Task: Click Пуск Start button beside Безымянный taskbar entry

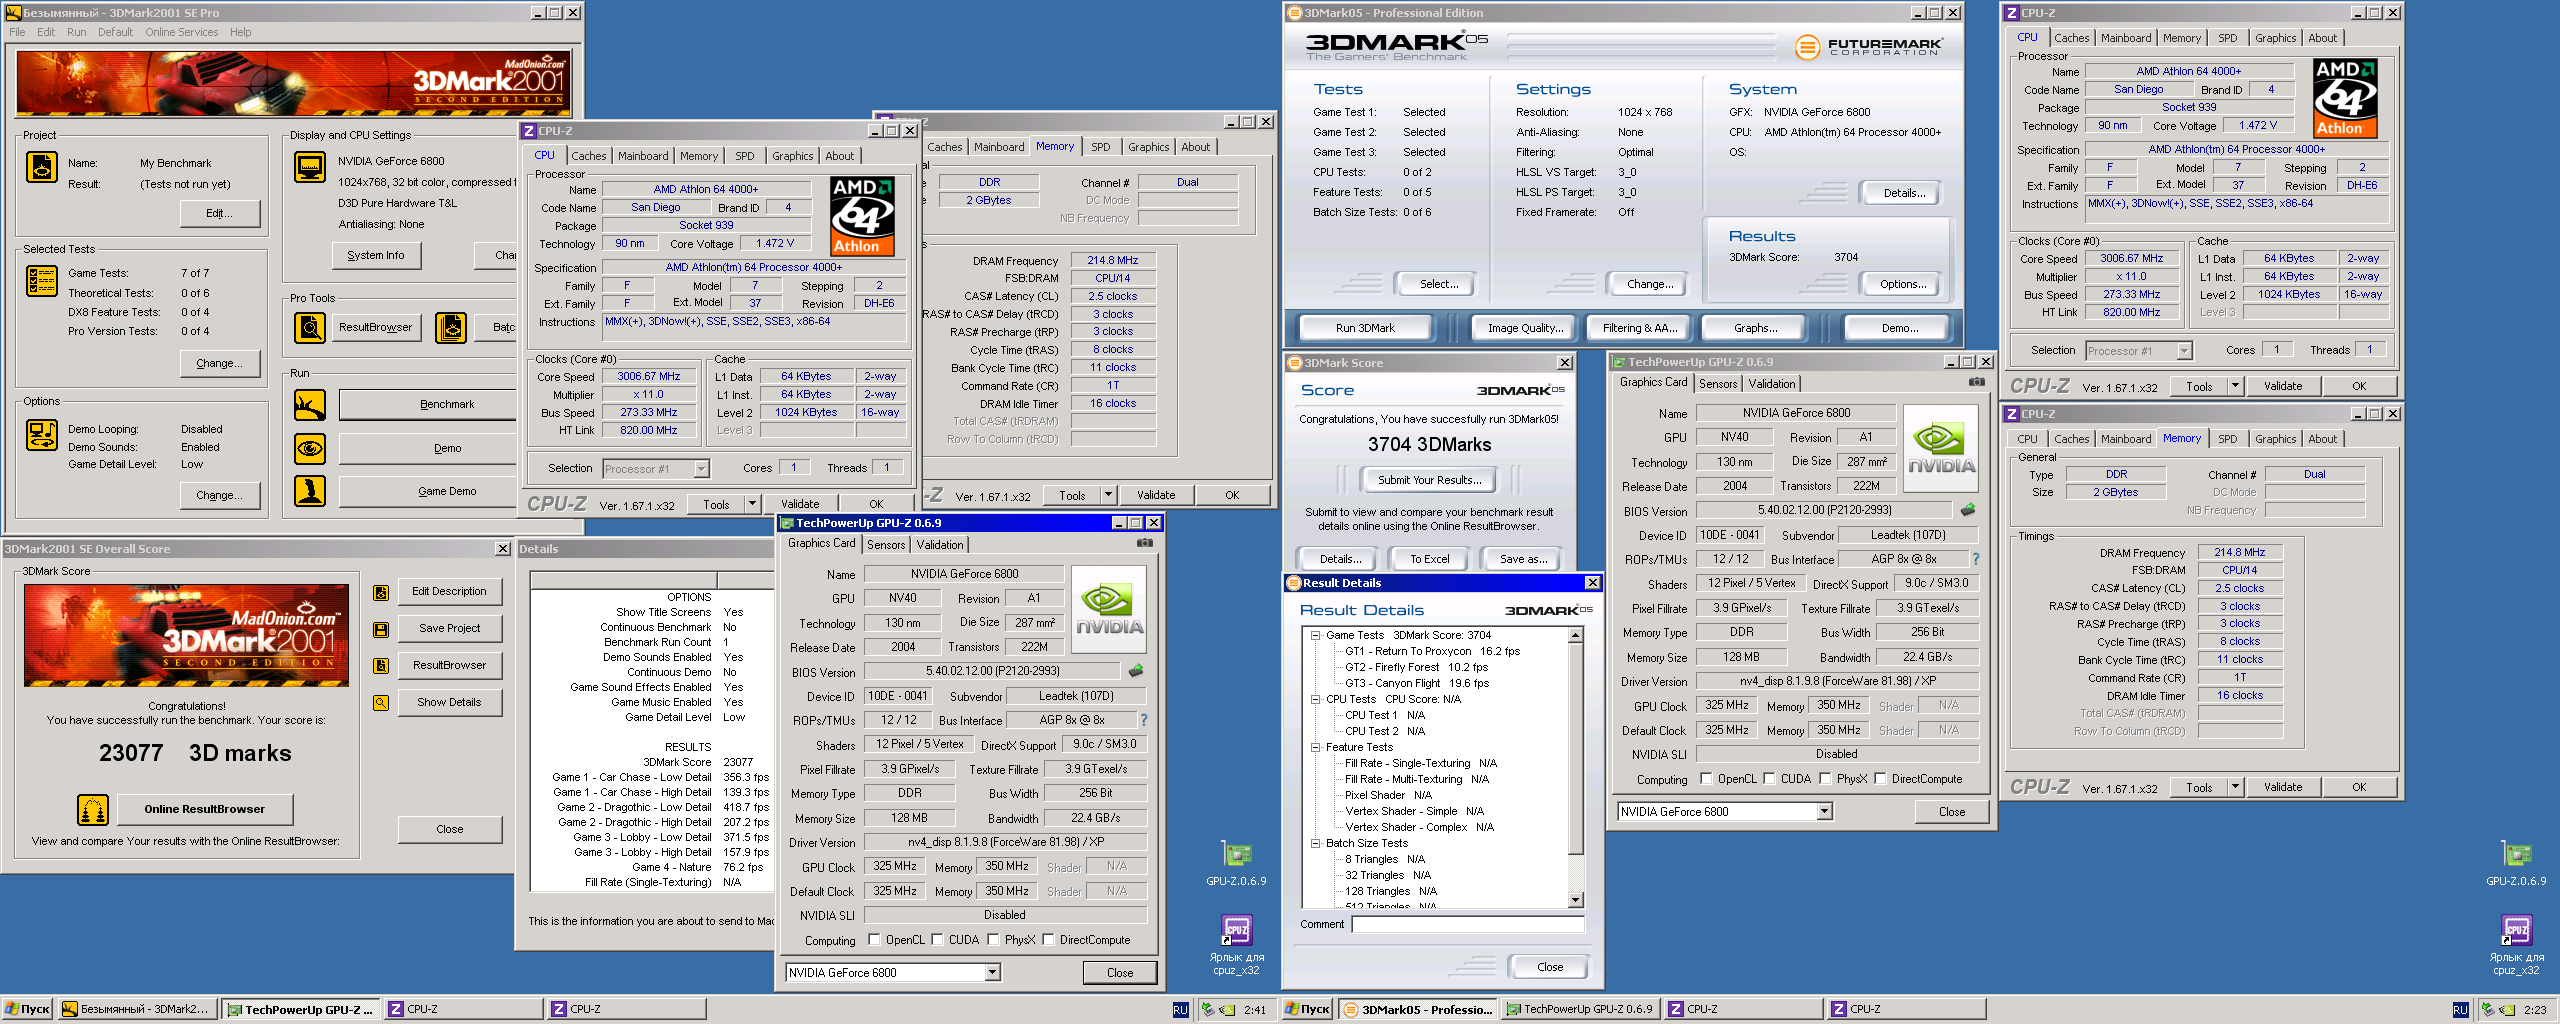Action: click(27, 1010)
